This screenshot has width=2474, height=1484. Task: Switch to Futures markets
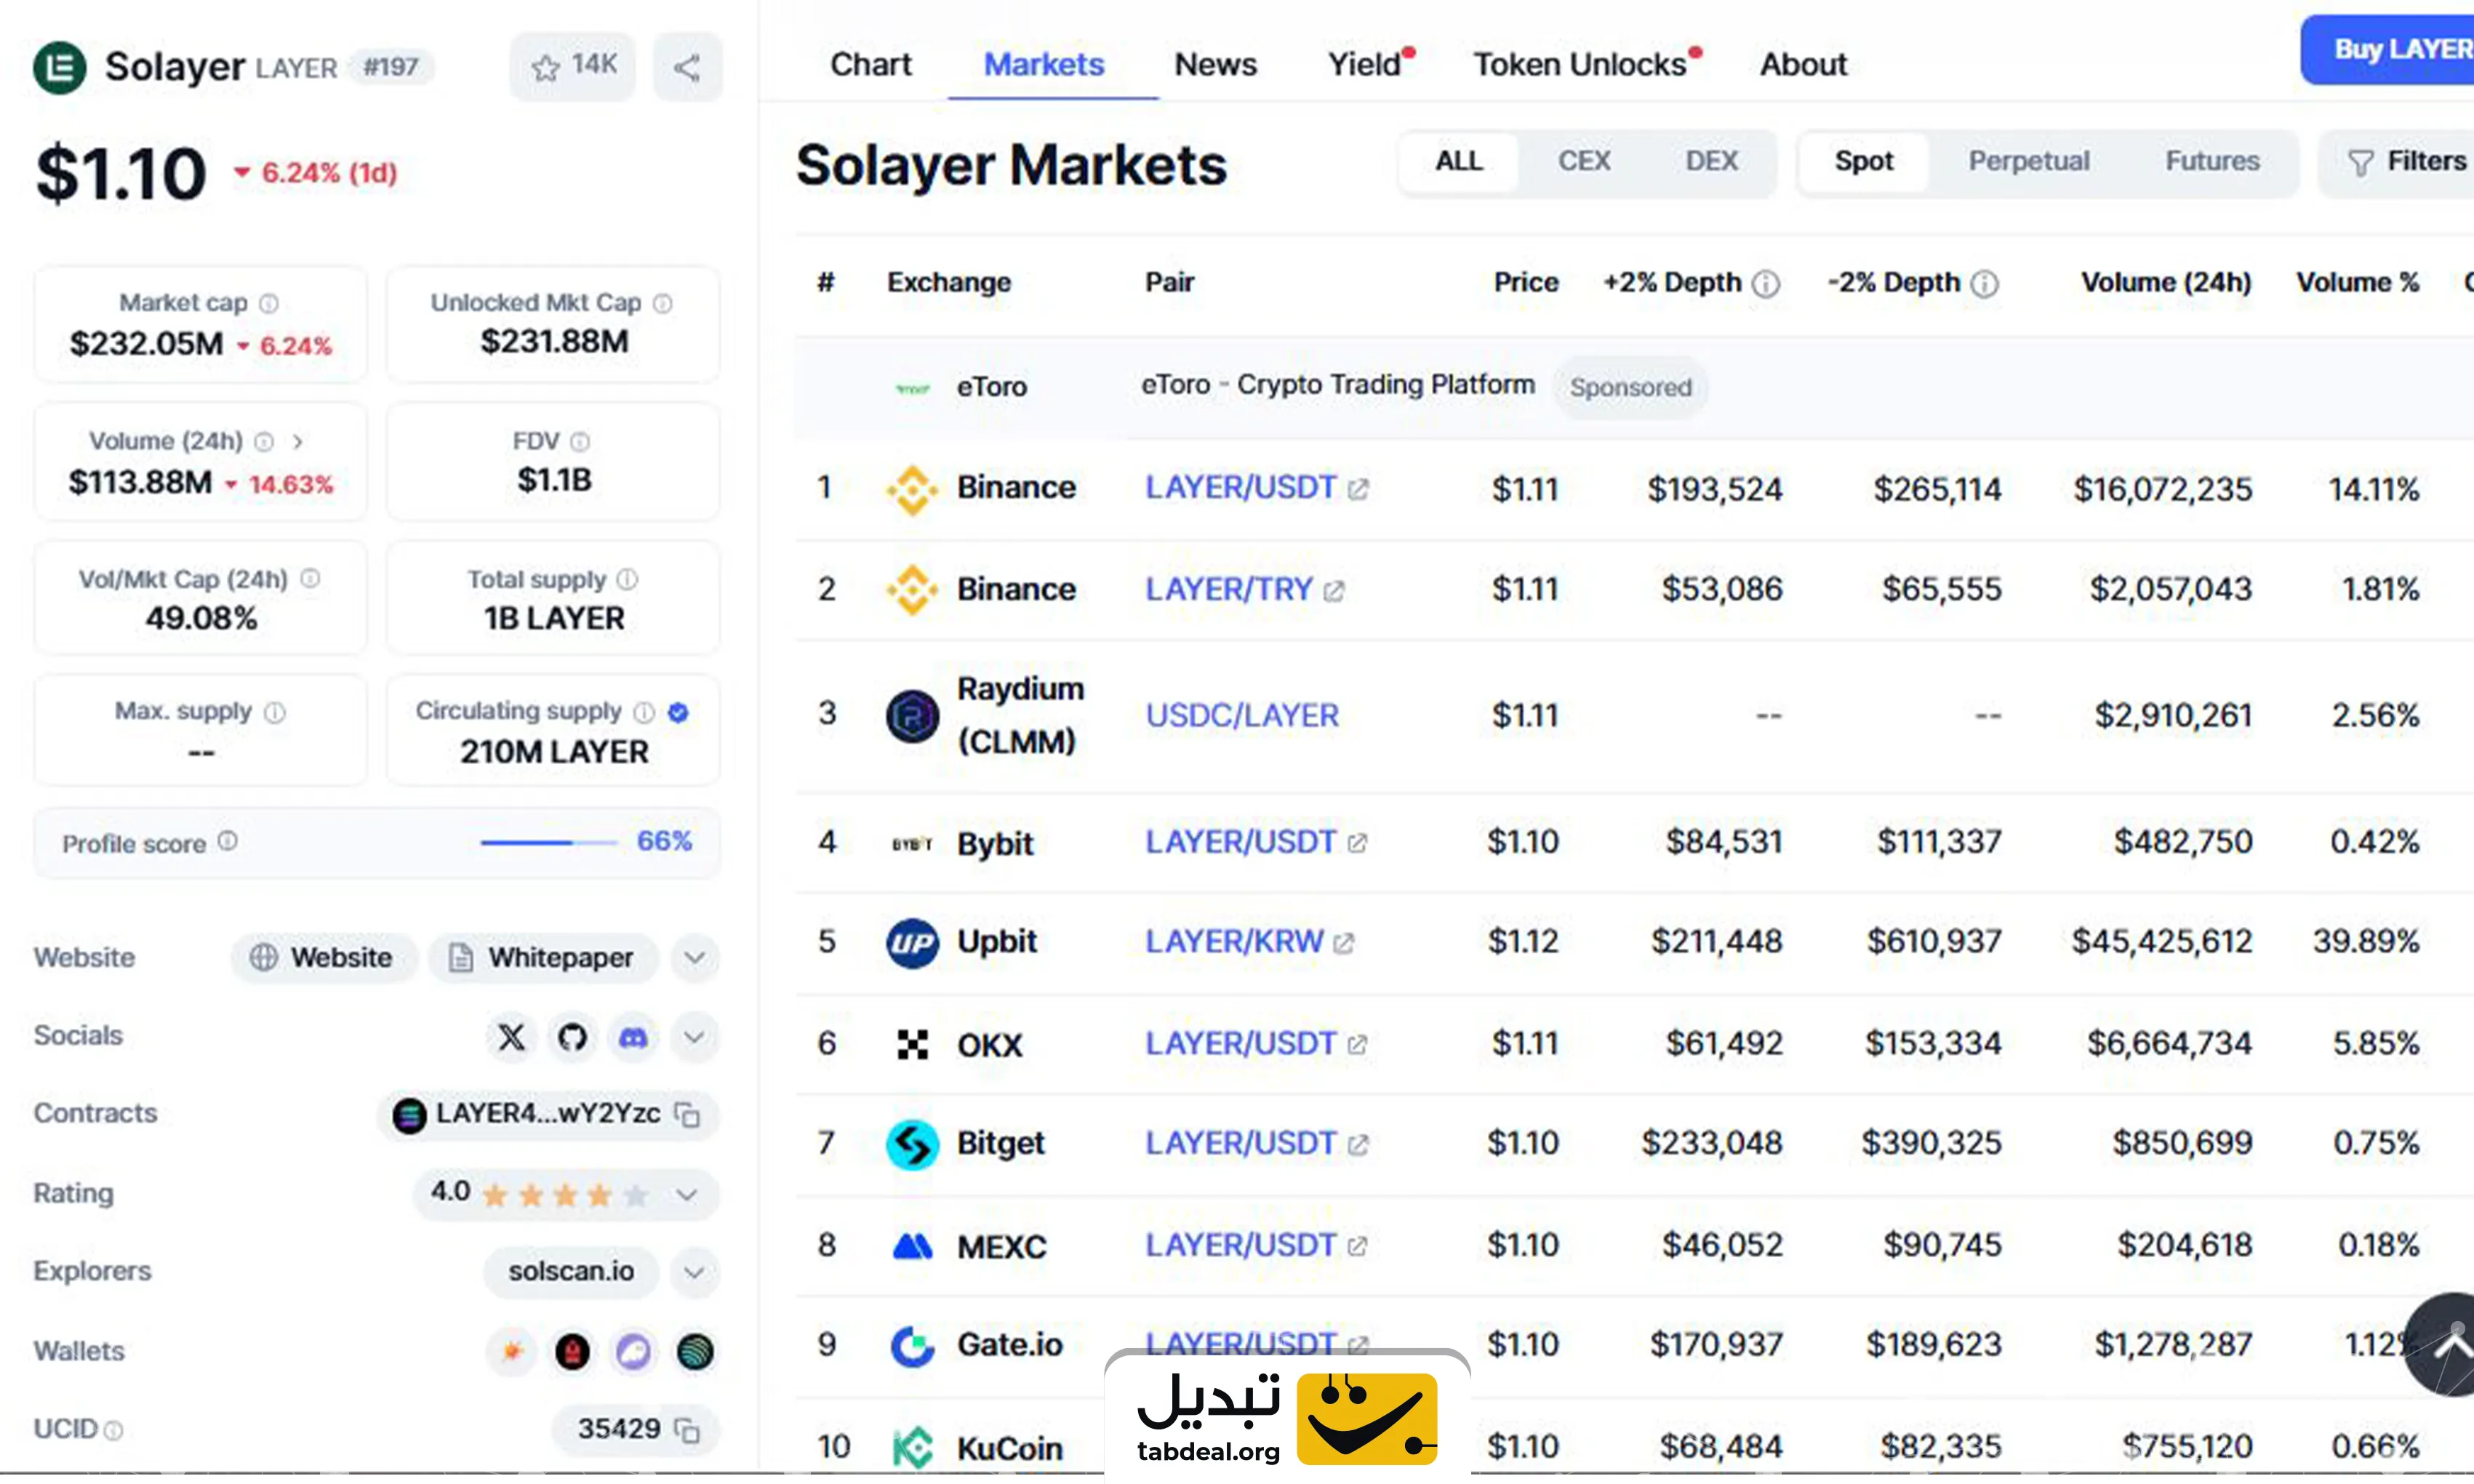tap(2212, 161)
